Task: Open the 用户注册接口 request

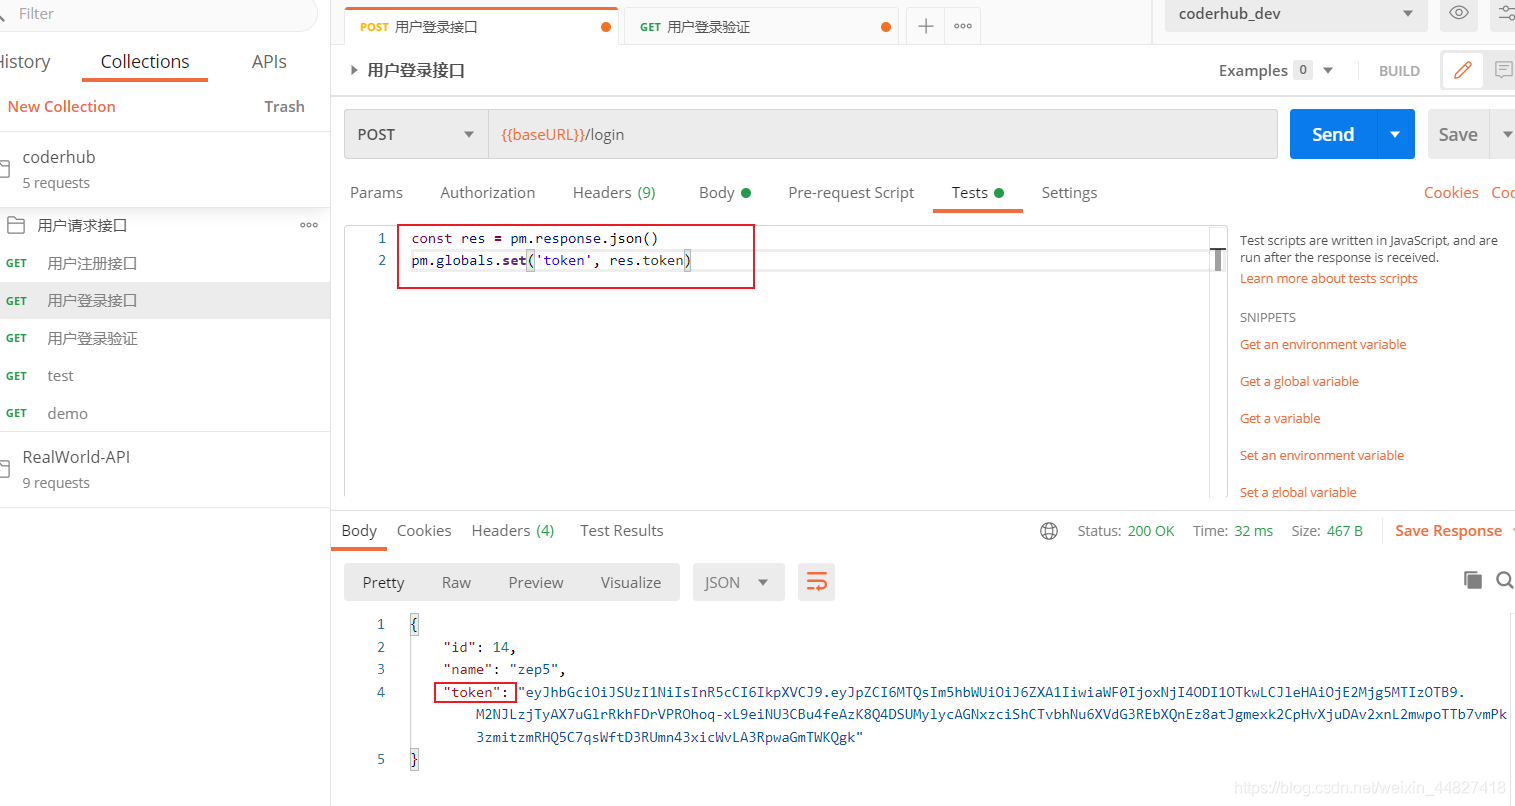Action: pyautogui.click(x=165, y=263)
